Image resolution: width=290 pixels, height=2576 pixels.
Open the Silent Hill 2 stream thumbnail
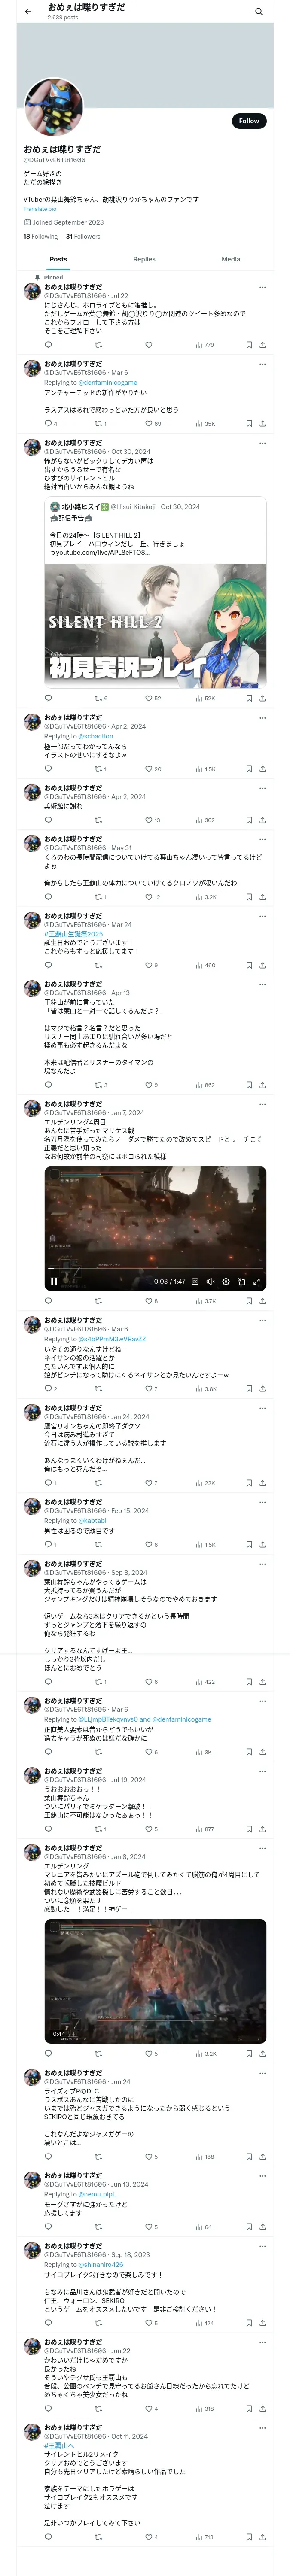point(155,626)
